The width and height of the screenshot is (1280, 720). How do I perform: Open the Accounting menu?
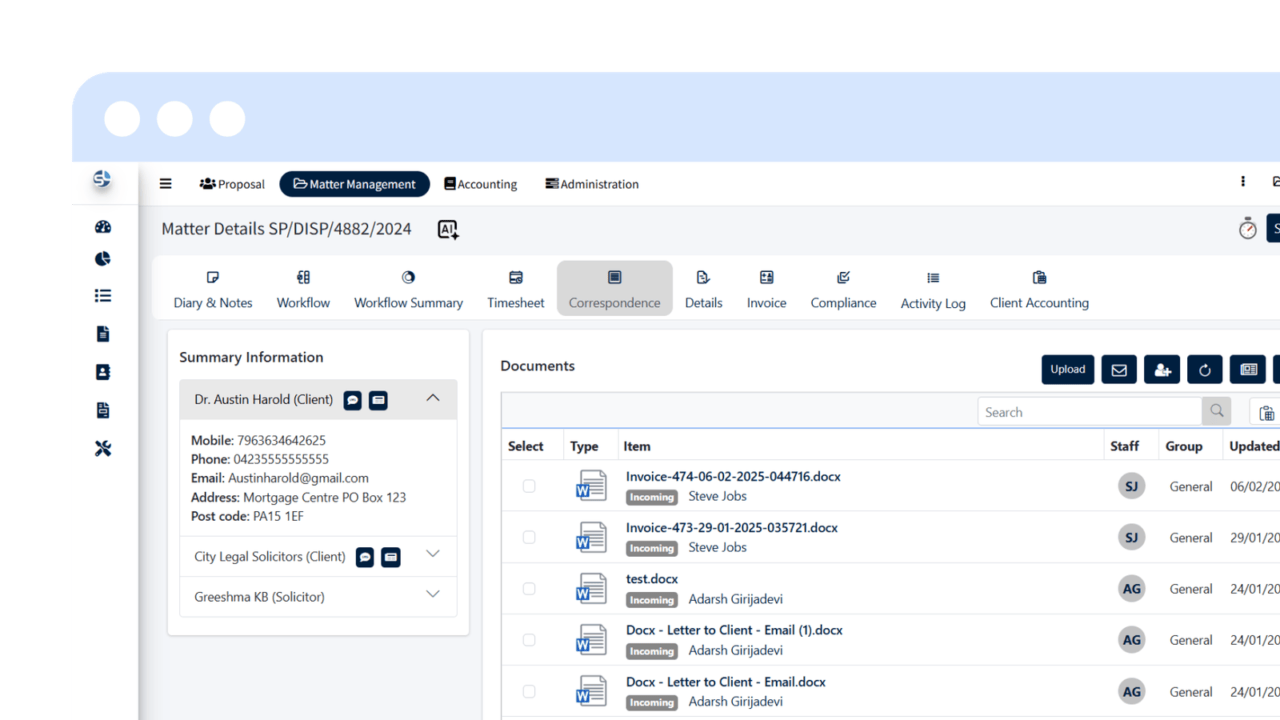[x=481, y=183]
